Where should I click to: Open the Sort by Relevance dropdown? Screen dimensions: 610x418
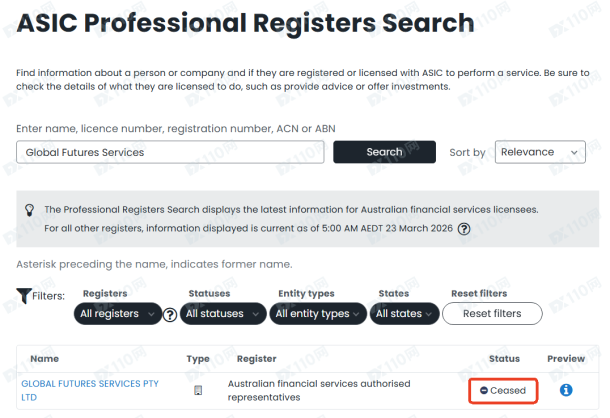[540, 152]
